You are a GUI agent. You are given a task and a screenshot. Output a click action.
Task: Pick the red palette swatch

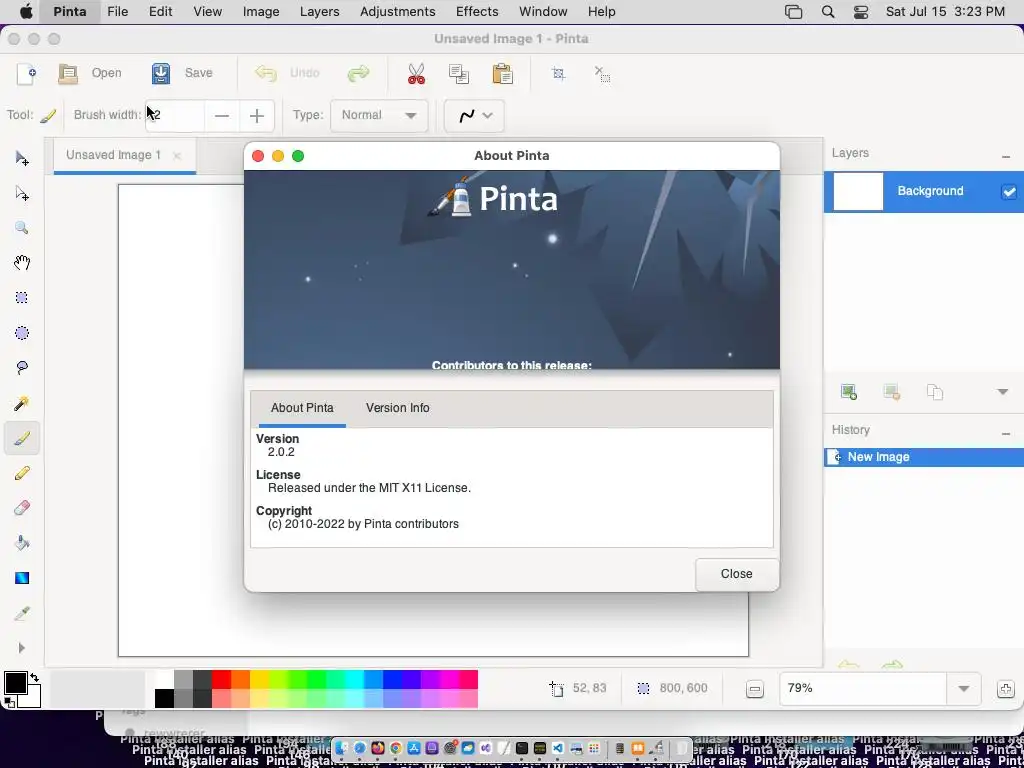[221, 680]
